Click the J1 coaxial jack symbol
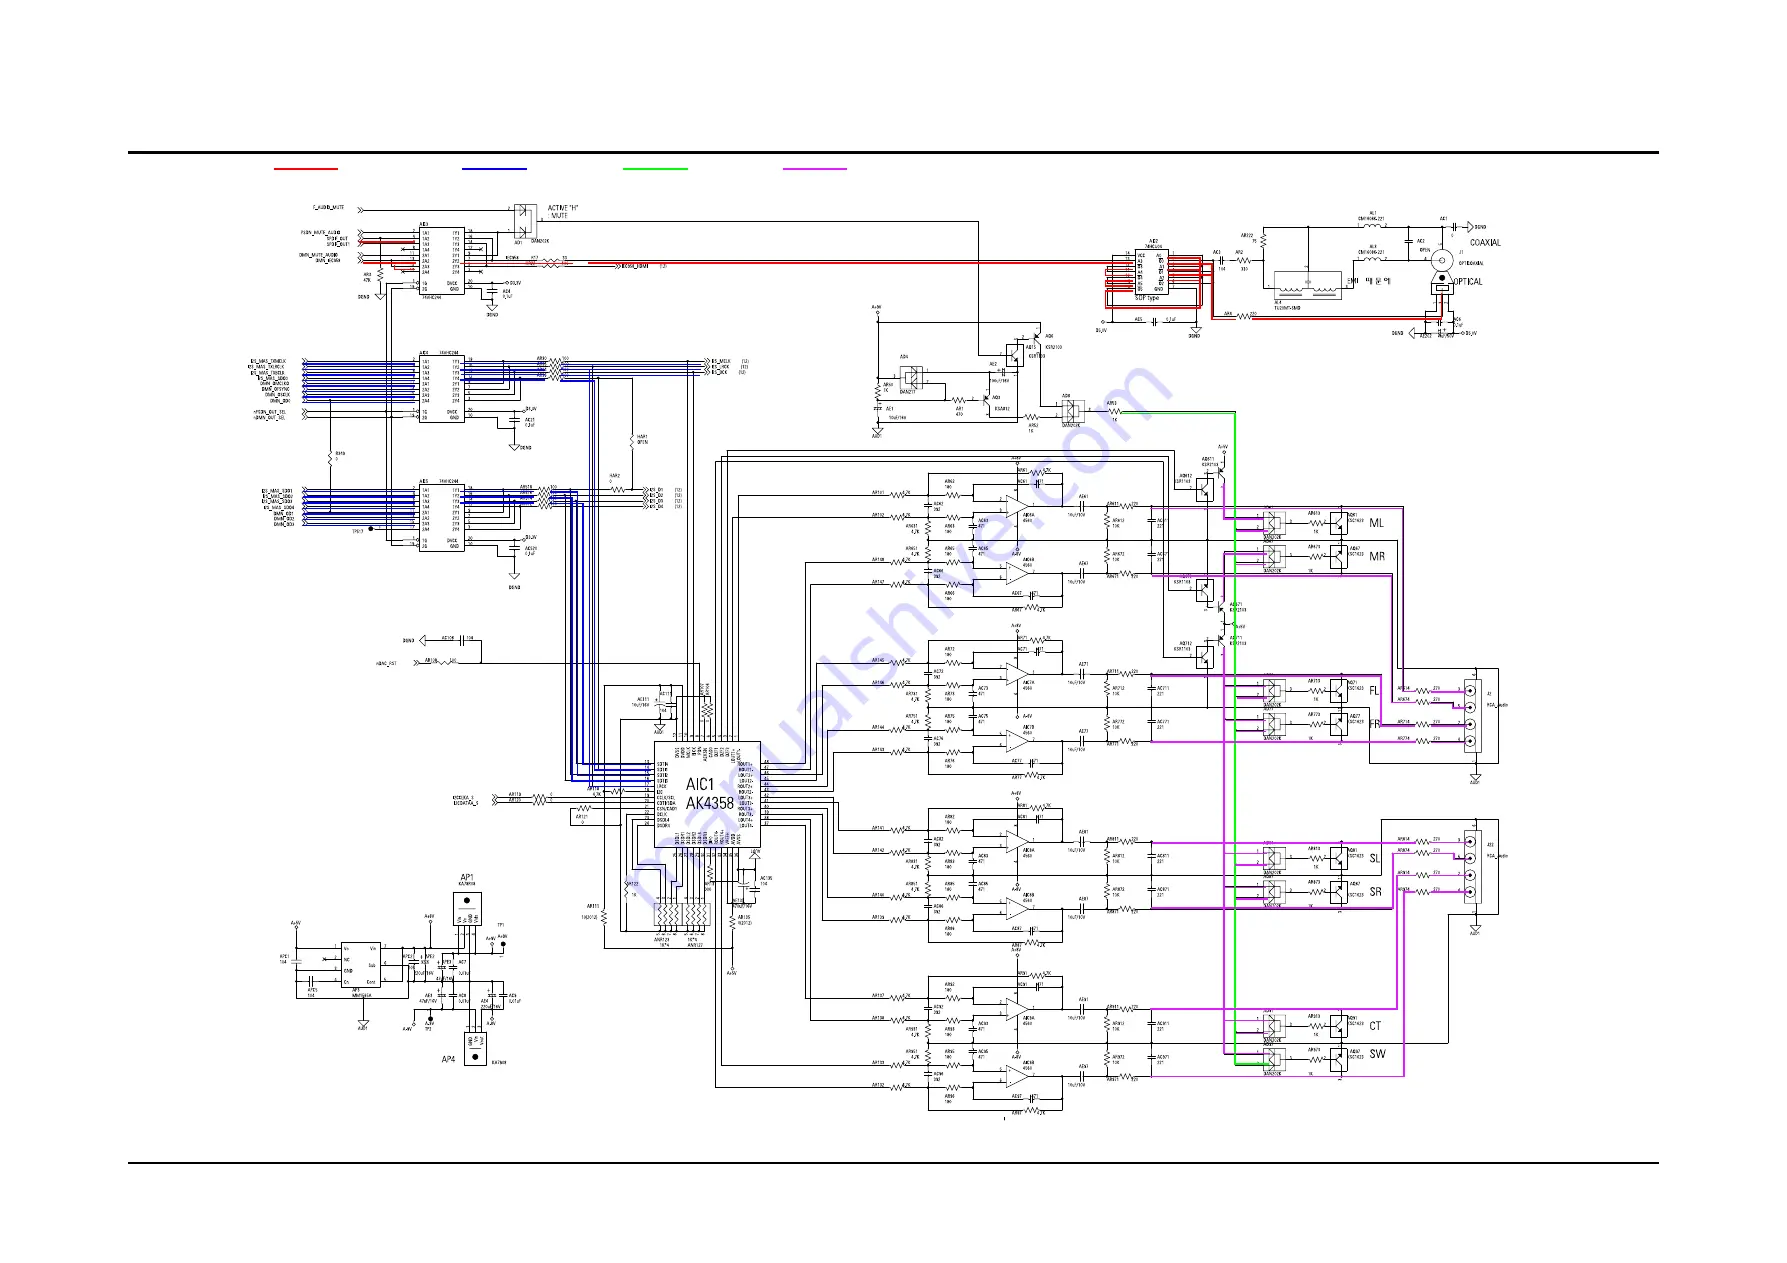 tap(1441, 260)
